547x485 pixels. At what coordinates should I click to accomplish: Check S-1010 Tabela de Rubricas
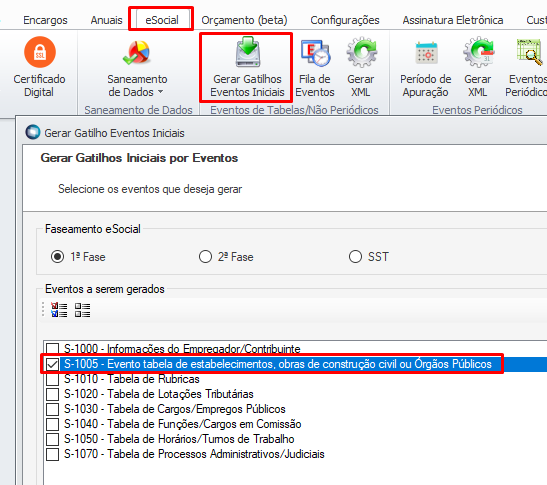pos(53,379)
